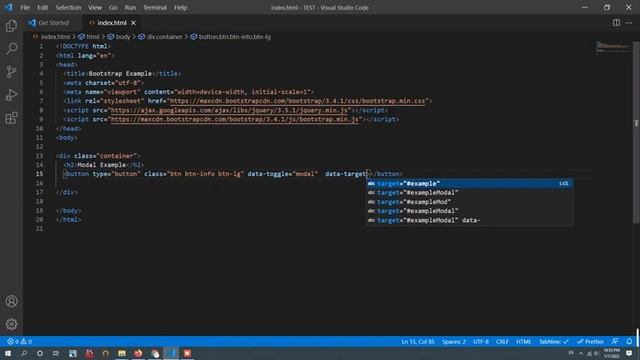The height and width of the screenshot is (360, 640).
Task: Open the red app icon at end of taskbar
Action: (187, 353)
